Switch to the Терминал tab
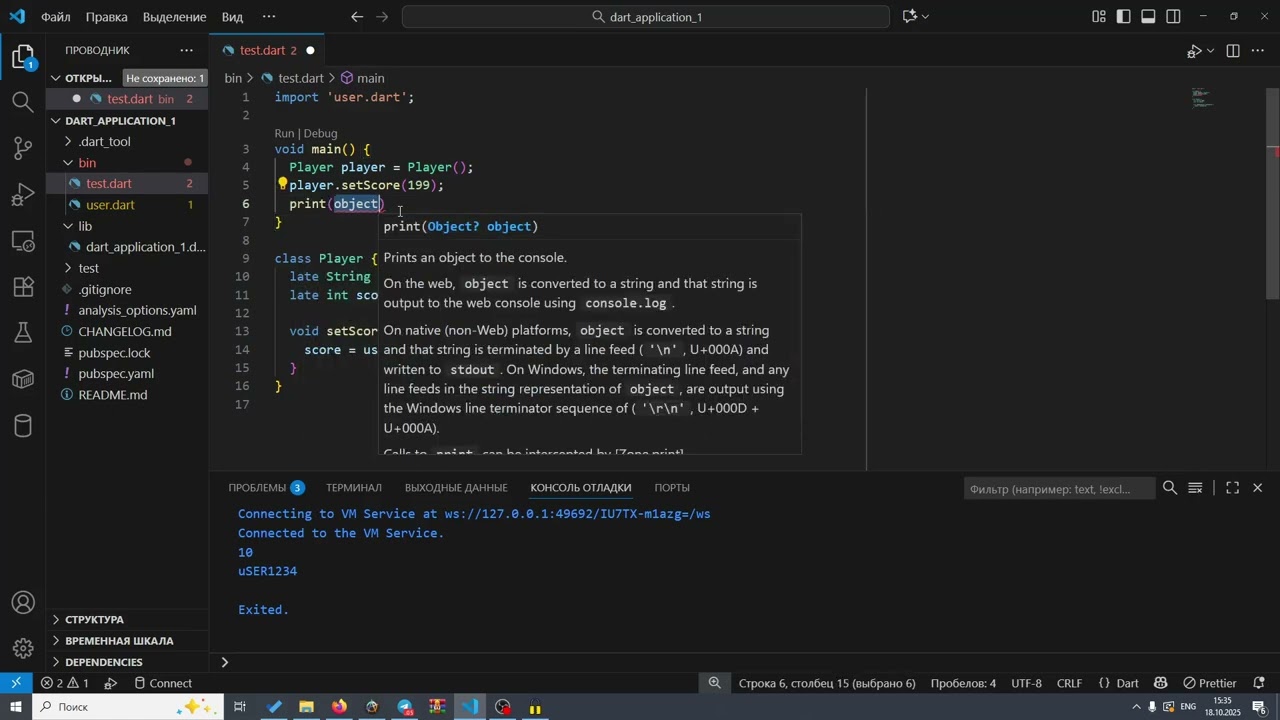The height and width of the screenshot is (720, 1280). [x=354, y=488]
